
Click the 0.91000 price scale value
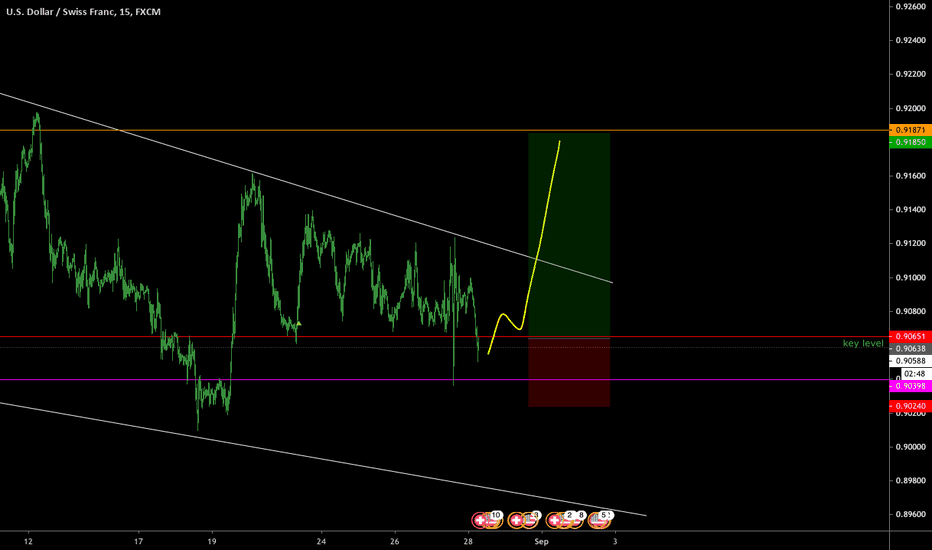coord(911,277)
